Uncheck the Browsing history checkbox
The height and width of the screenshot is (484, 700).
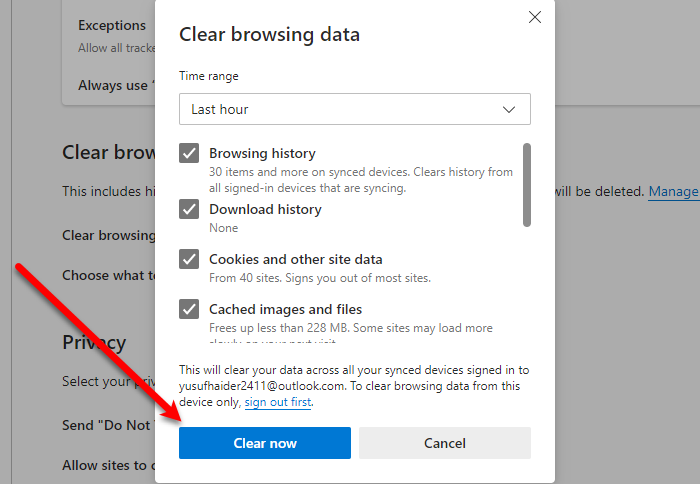pyautogui.click(x=190, y=154)
